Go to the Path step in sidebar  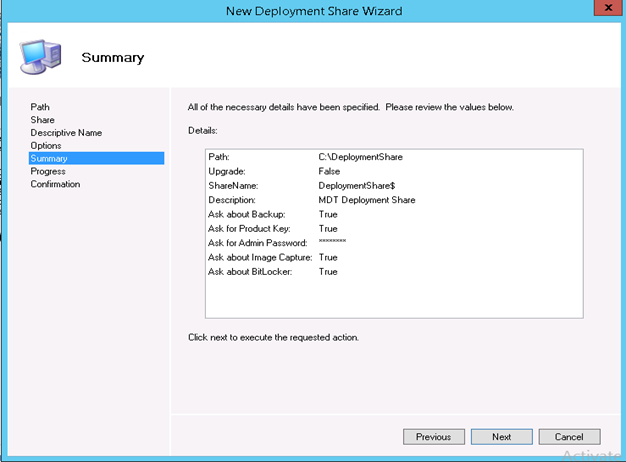click(40, 107)
